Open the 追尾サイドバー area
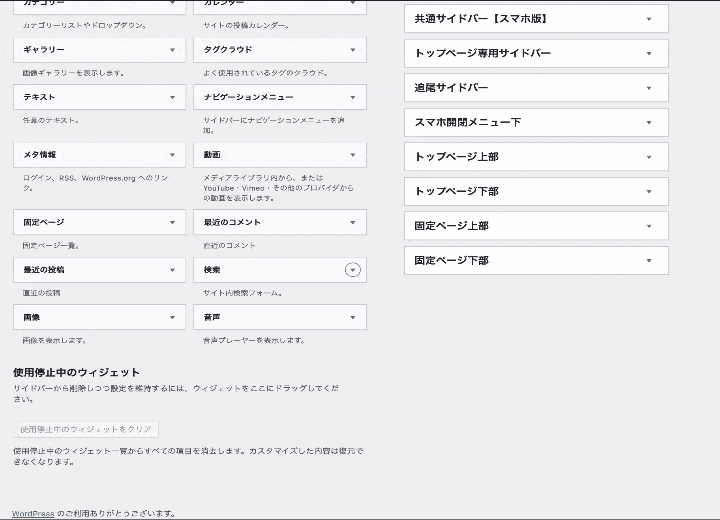The image size is (720, 520). click(536, 88)
